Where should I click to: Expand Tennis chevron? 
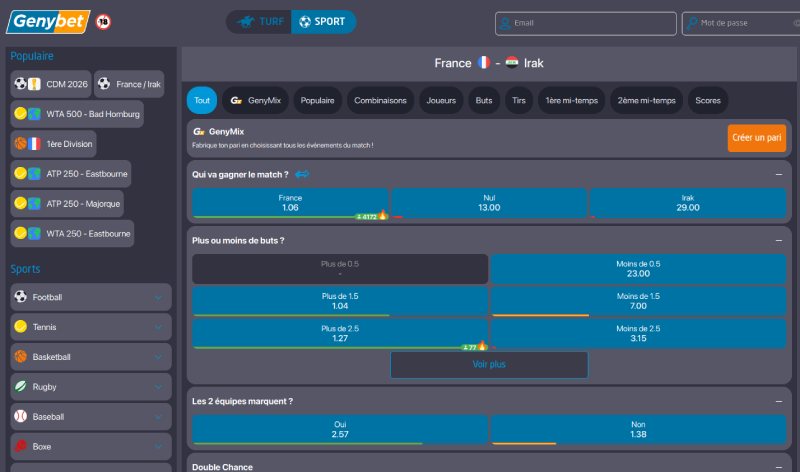click(x=159, y=327)
